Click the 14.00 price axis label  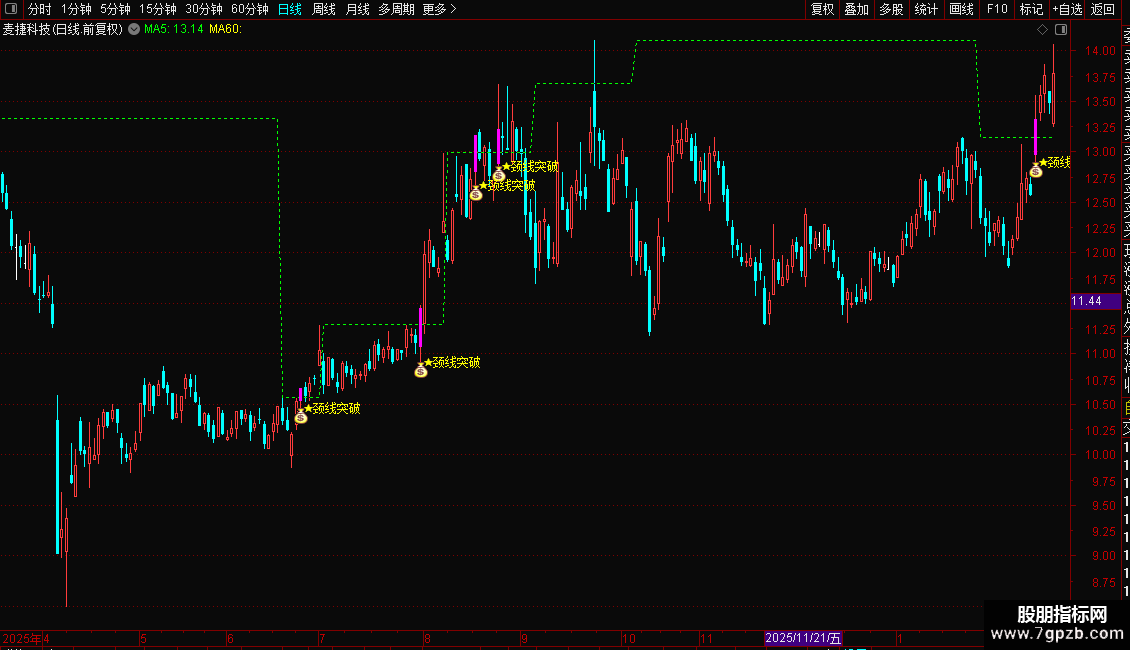click(1100, 51)
